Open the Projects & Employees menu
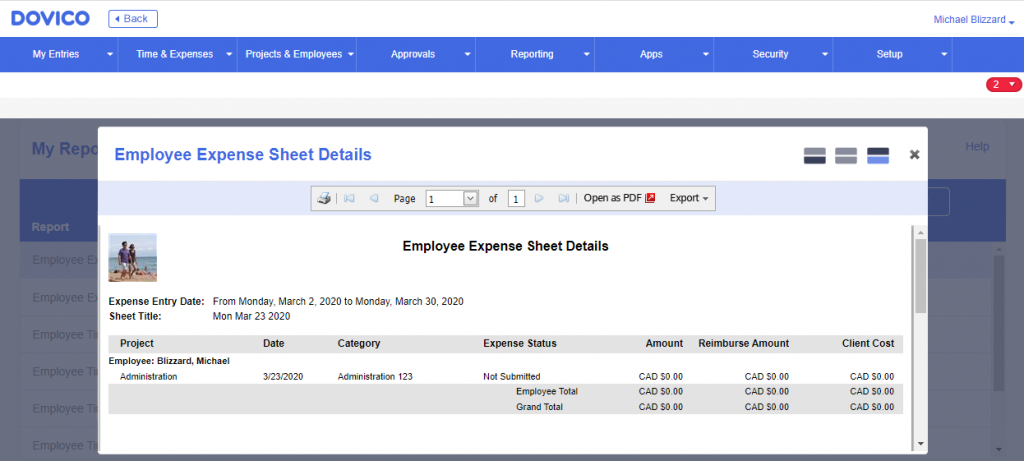1024x461 pixels. click(294, 54)
